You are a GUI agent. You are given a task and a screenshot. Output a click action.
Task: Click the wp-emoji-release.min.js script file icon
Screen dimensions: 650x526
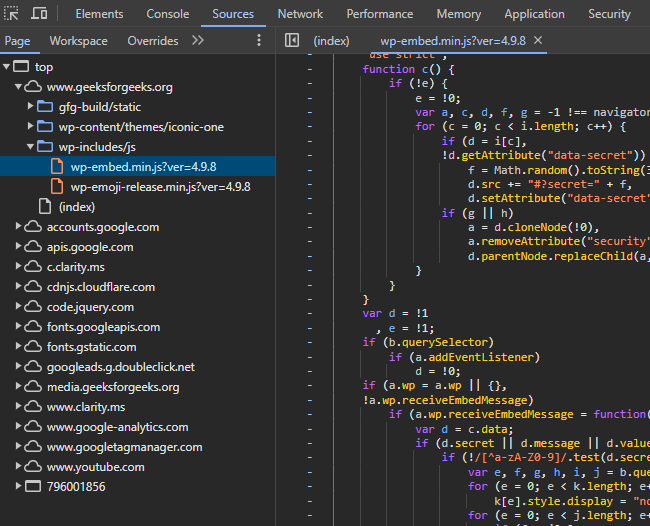pyautogui.click(x=57, y=187)
